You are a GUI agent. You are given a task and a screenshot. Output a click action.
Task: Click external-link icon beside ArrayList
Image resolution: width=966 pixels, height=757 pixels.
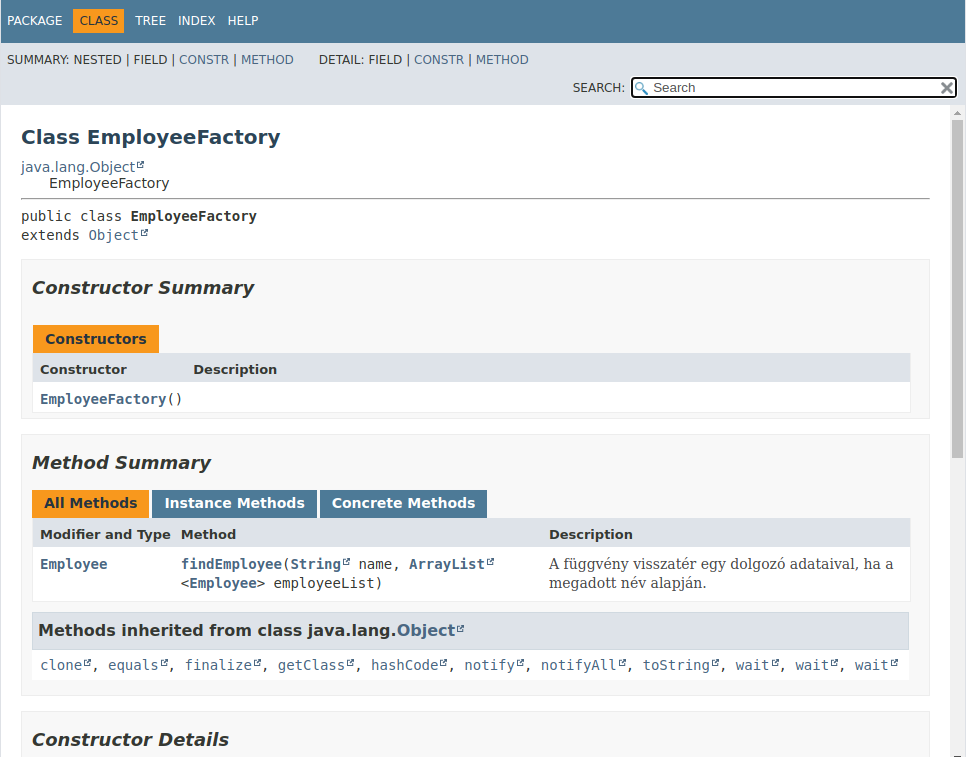(x=490, y=562)
